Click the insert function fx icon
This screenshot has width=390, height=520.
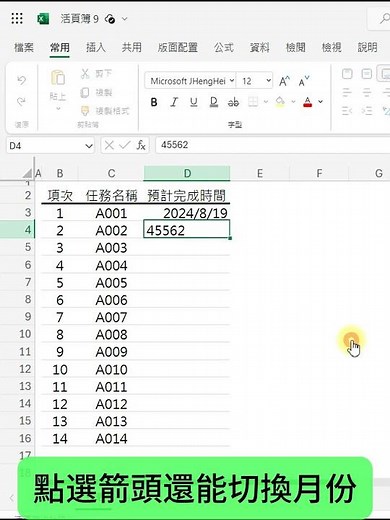pyautogui.click(x=141, y=145)
